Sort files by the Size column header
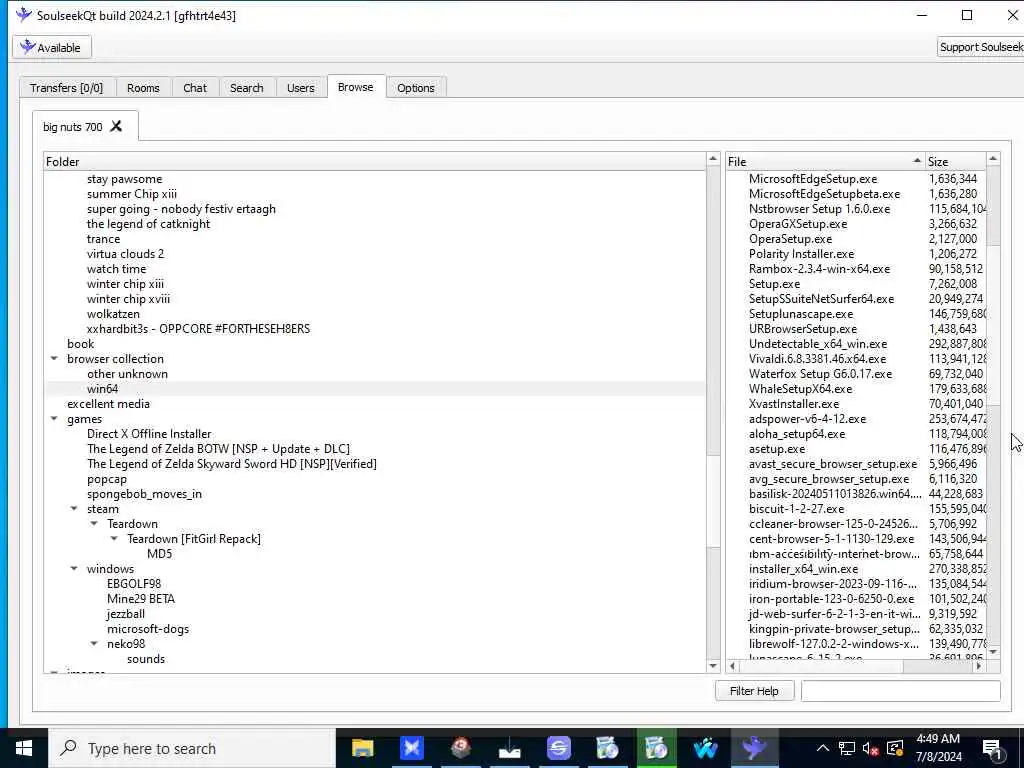 click(955, 161)
